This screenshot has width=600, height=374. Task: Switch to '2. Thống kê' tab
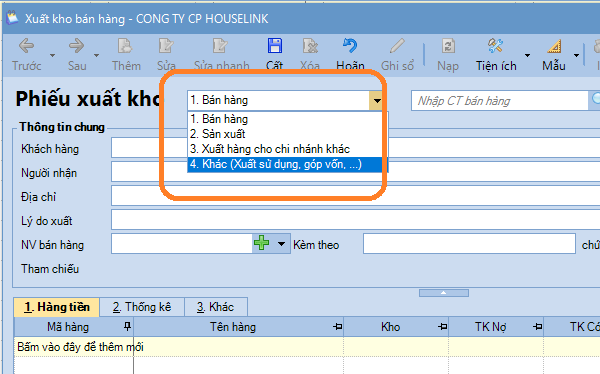click(x=142, y=307)
